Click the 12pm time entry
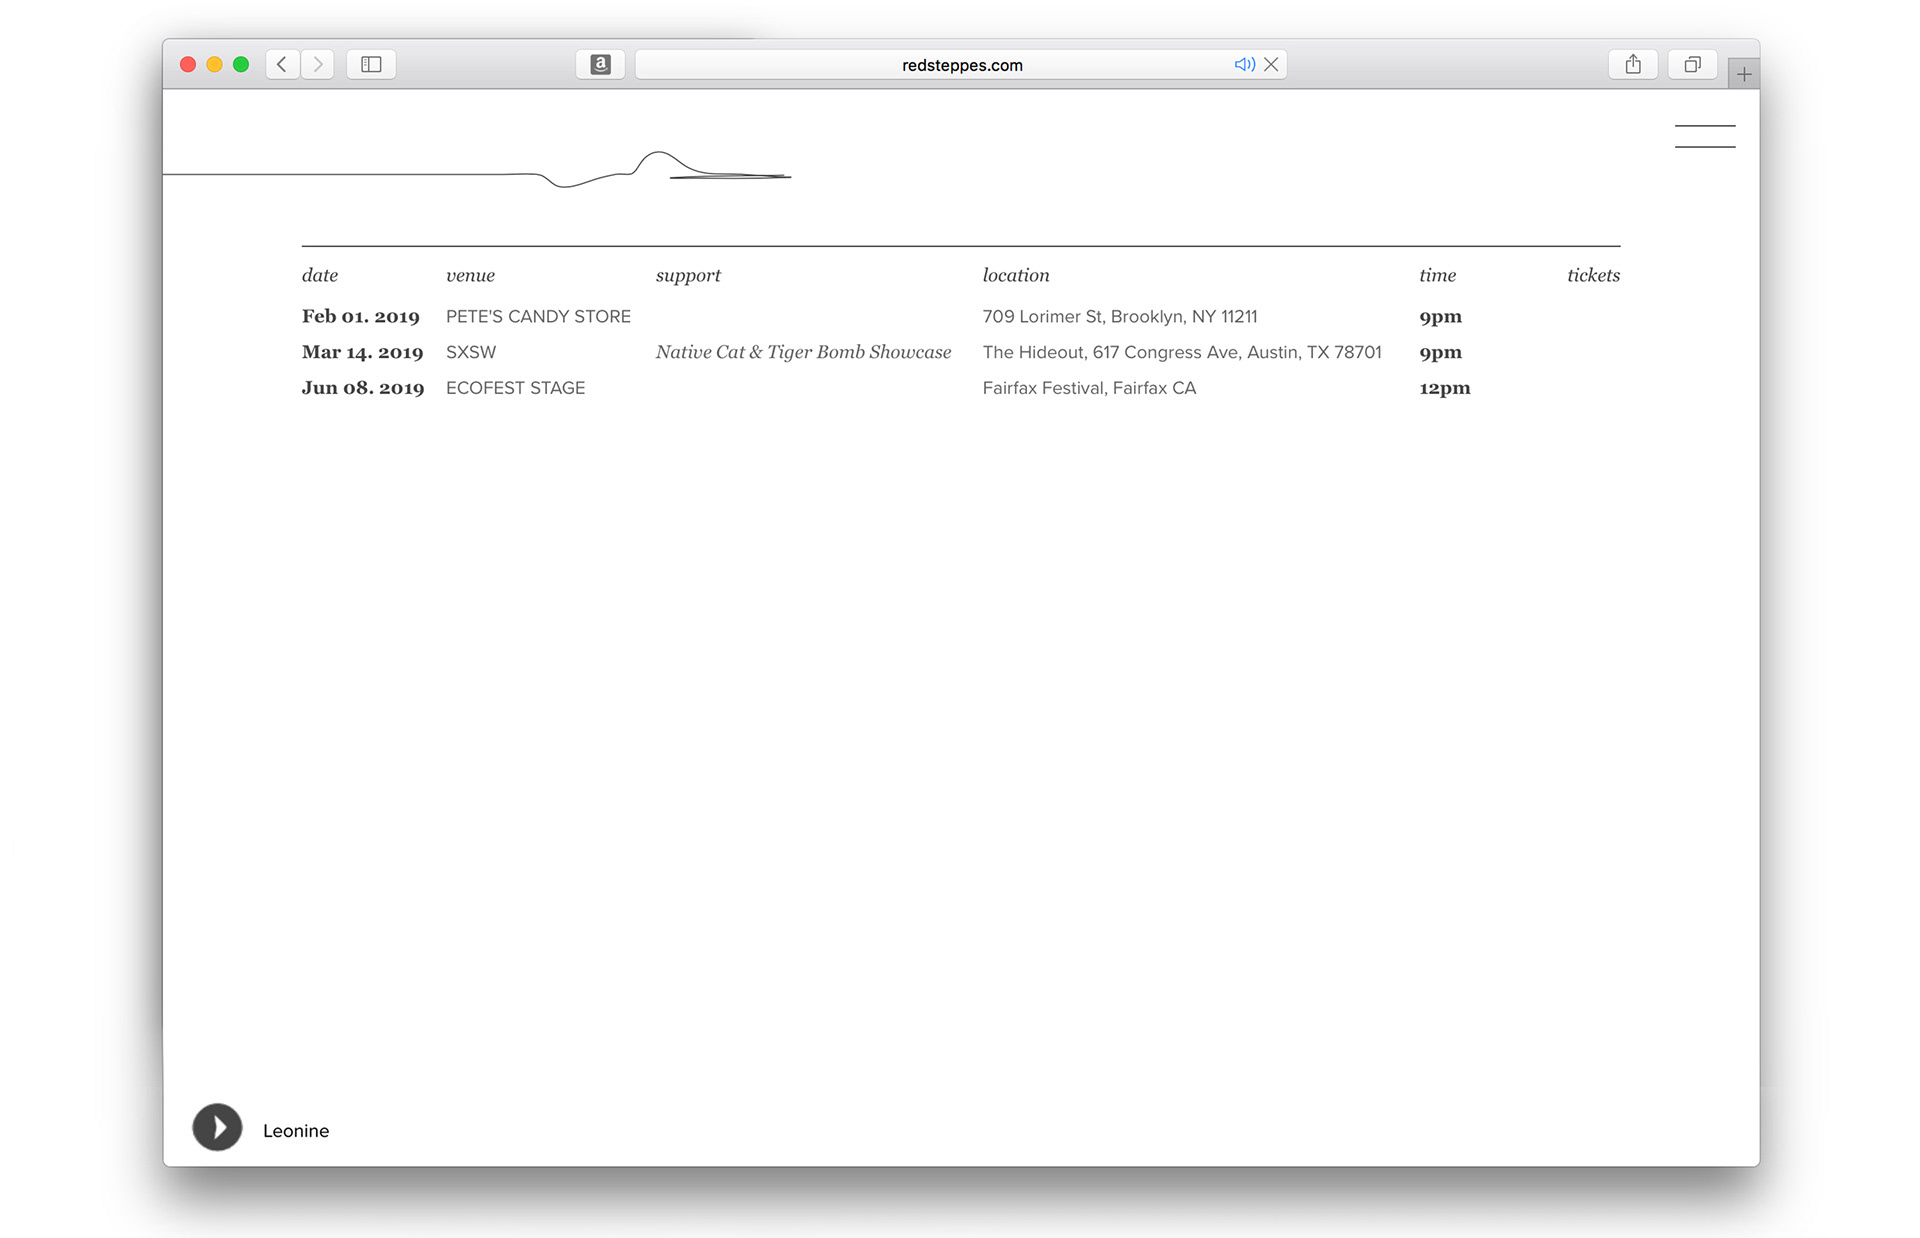Viewport: 1920px width, 1238px height. (1445, 389)
